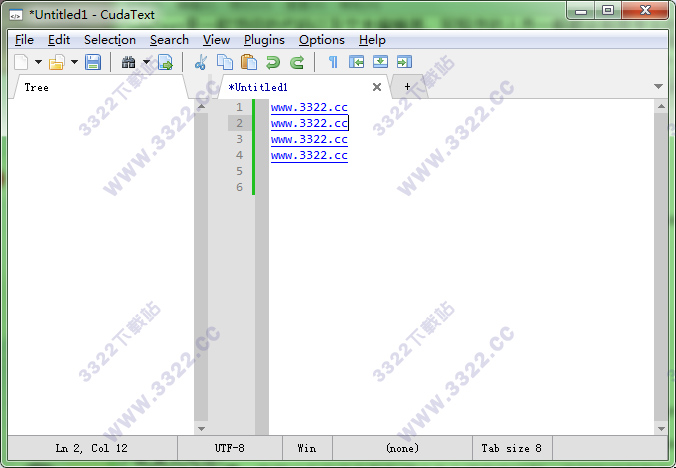Close the *Untitled1 tab
The width and height of the screenshot is (676, 468).
[x=377, y=87]
